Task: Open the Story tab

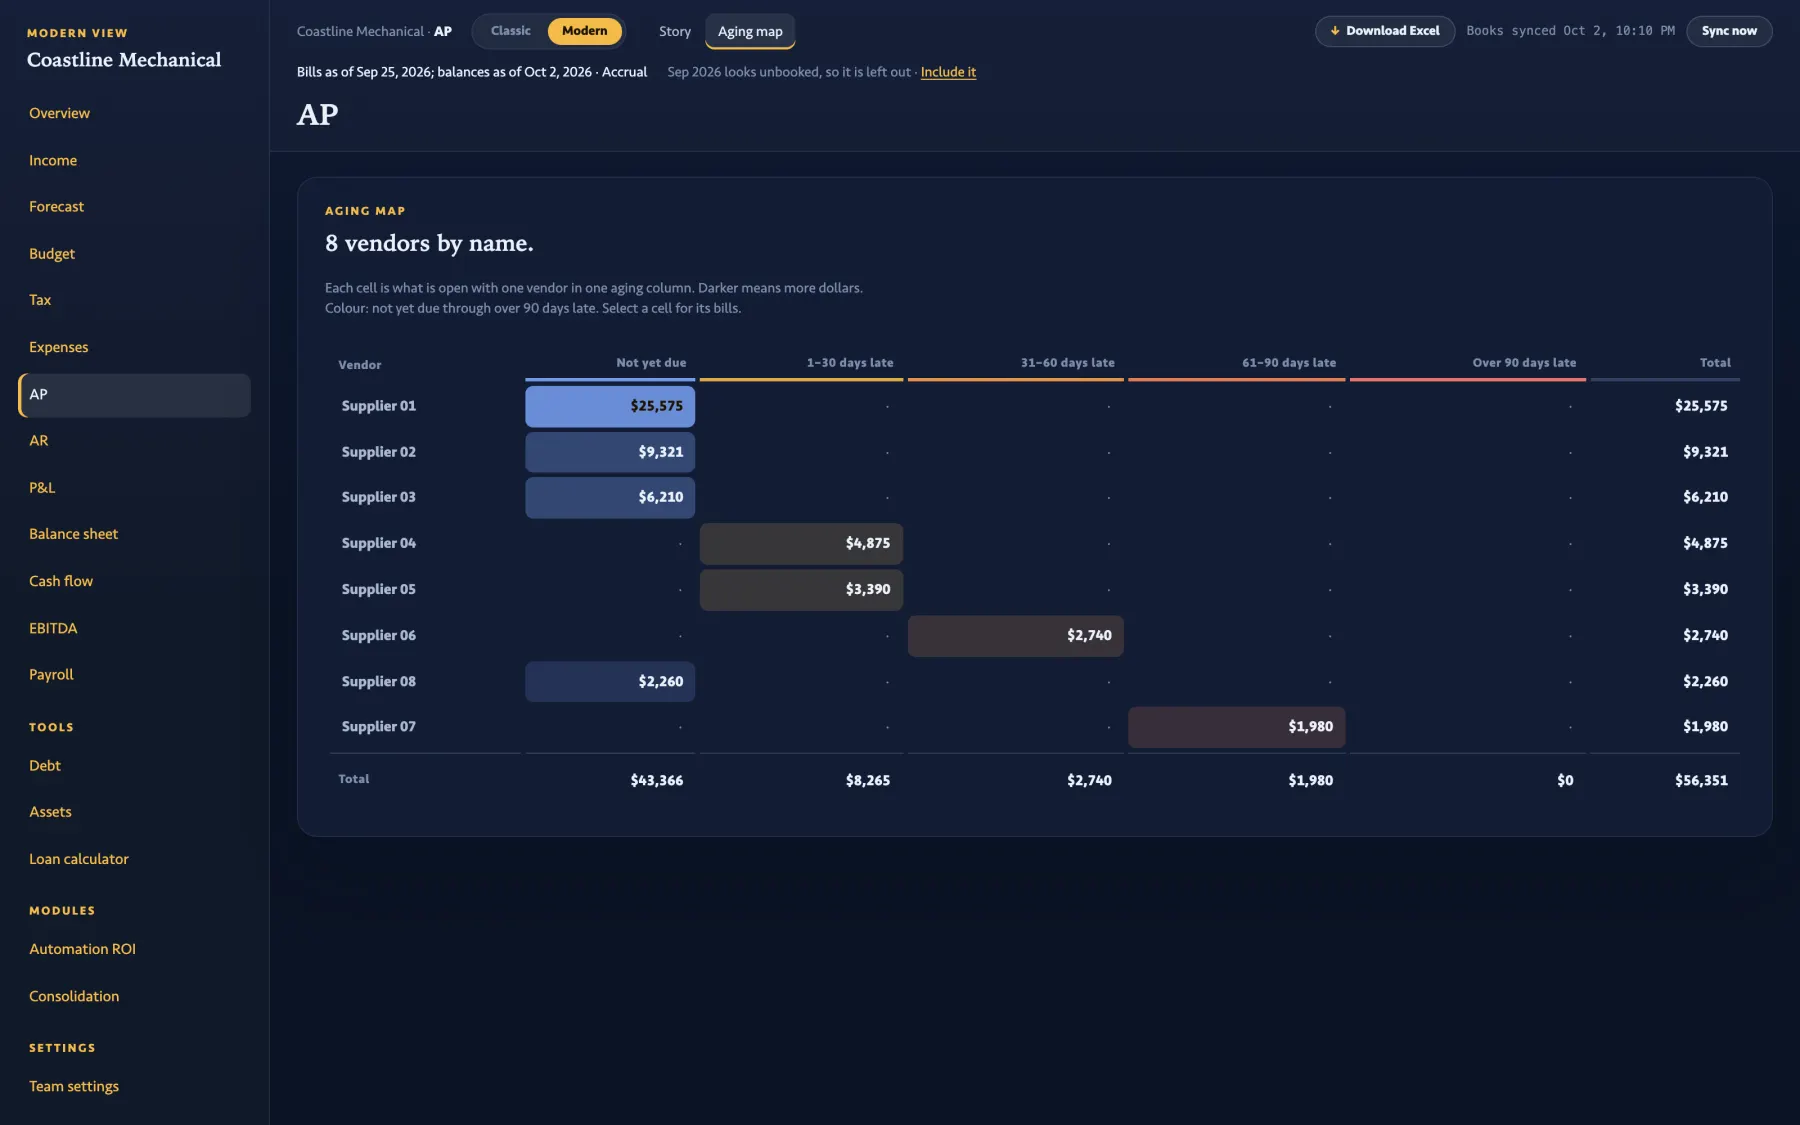Action: pyautogui.click(x=675, y=31)
